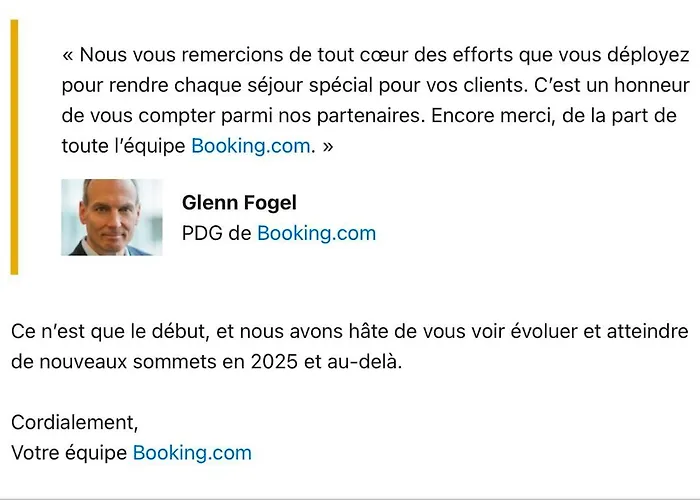Click the 'Nous vous remercions de tout cœur' line
This screenshot has width=700, height=500.
[376, 55]
